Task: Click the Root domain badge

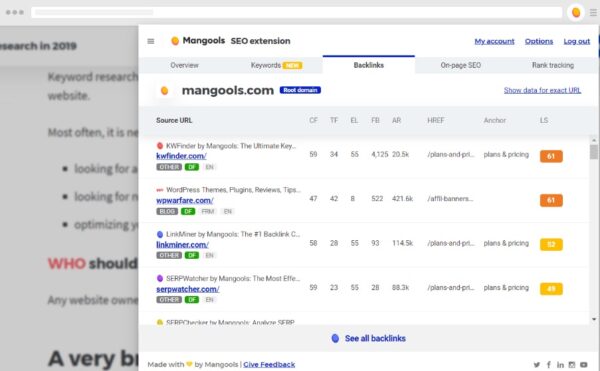Action: click(300, 90)
